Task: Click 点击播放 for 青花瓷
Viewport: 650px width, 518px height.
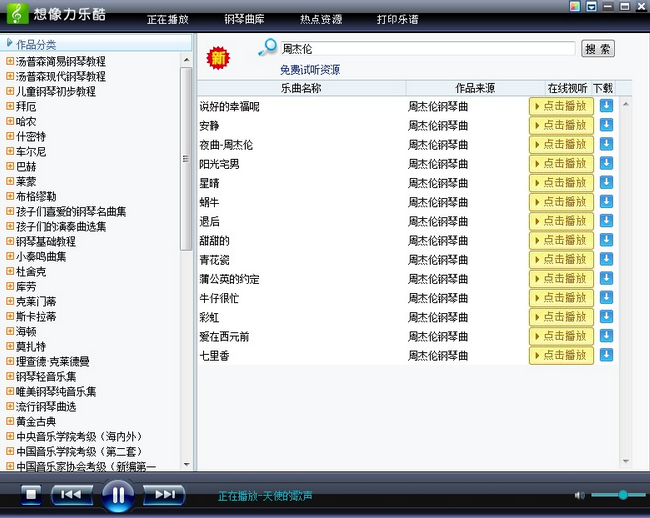Action: pos(561,259)
